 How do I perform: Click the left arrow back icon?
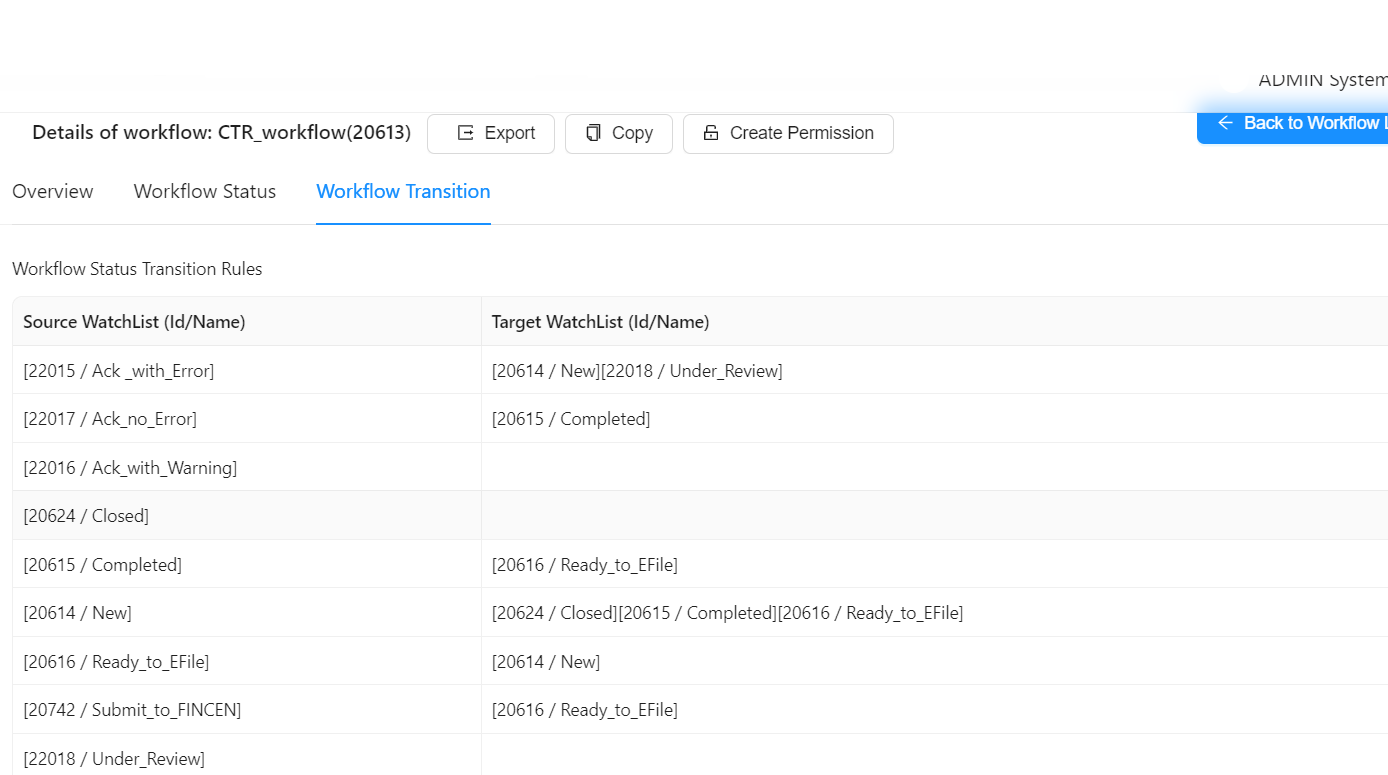pos(1225,123)
